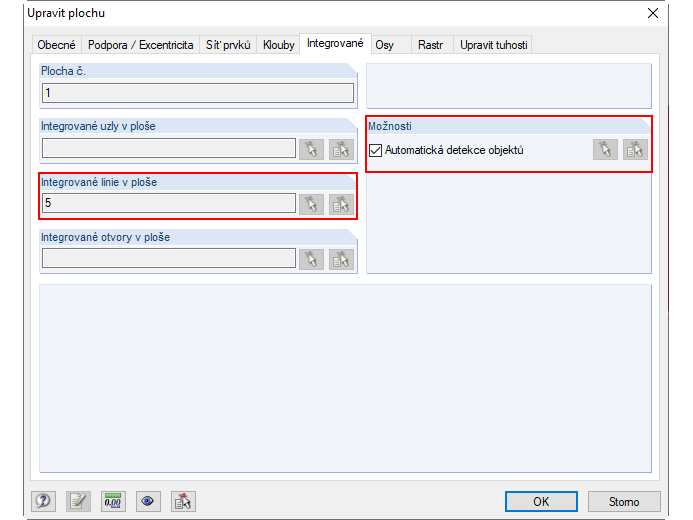Open the help icon at bottom left
Screen dimensions: 693x520
point(43,501)
